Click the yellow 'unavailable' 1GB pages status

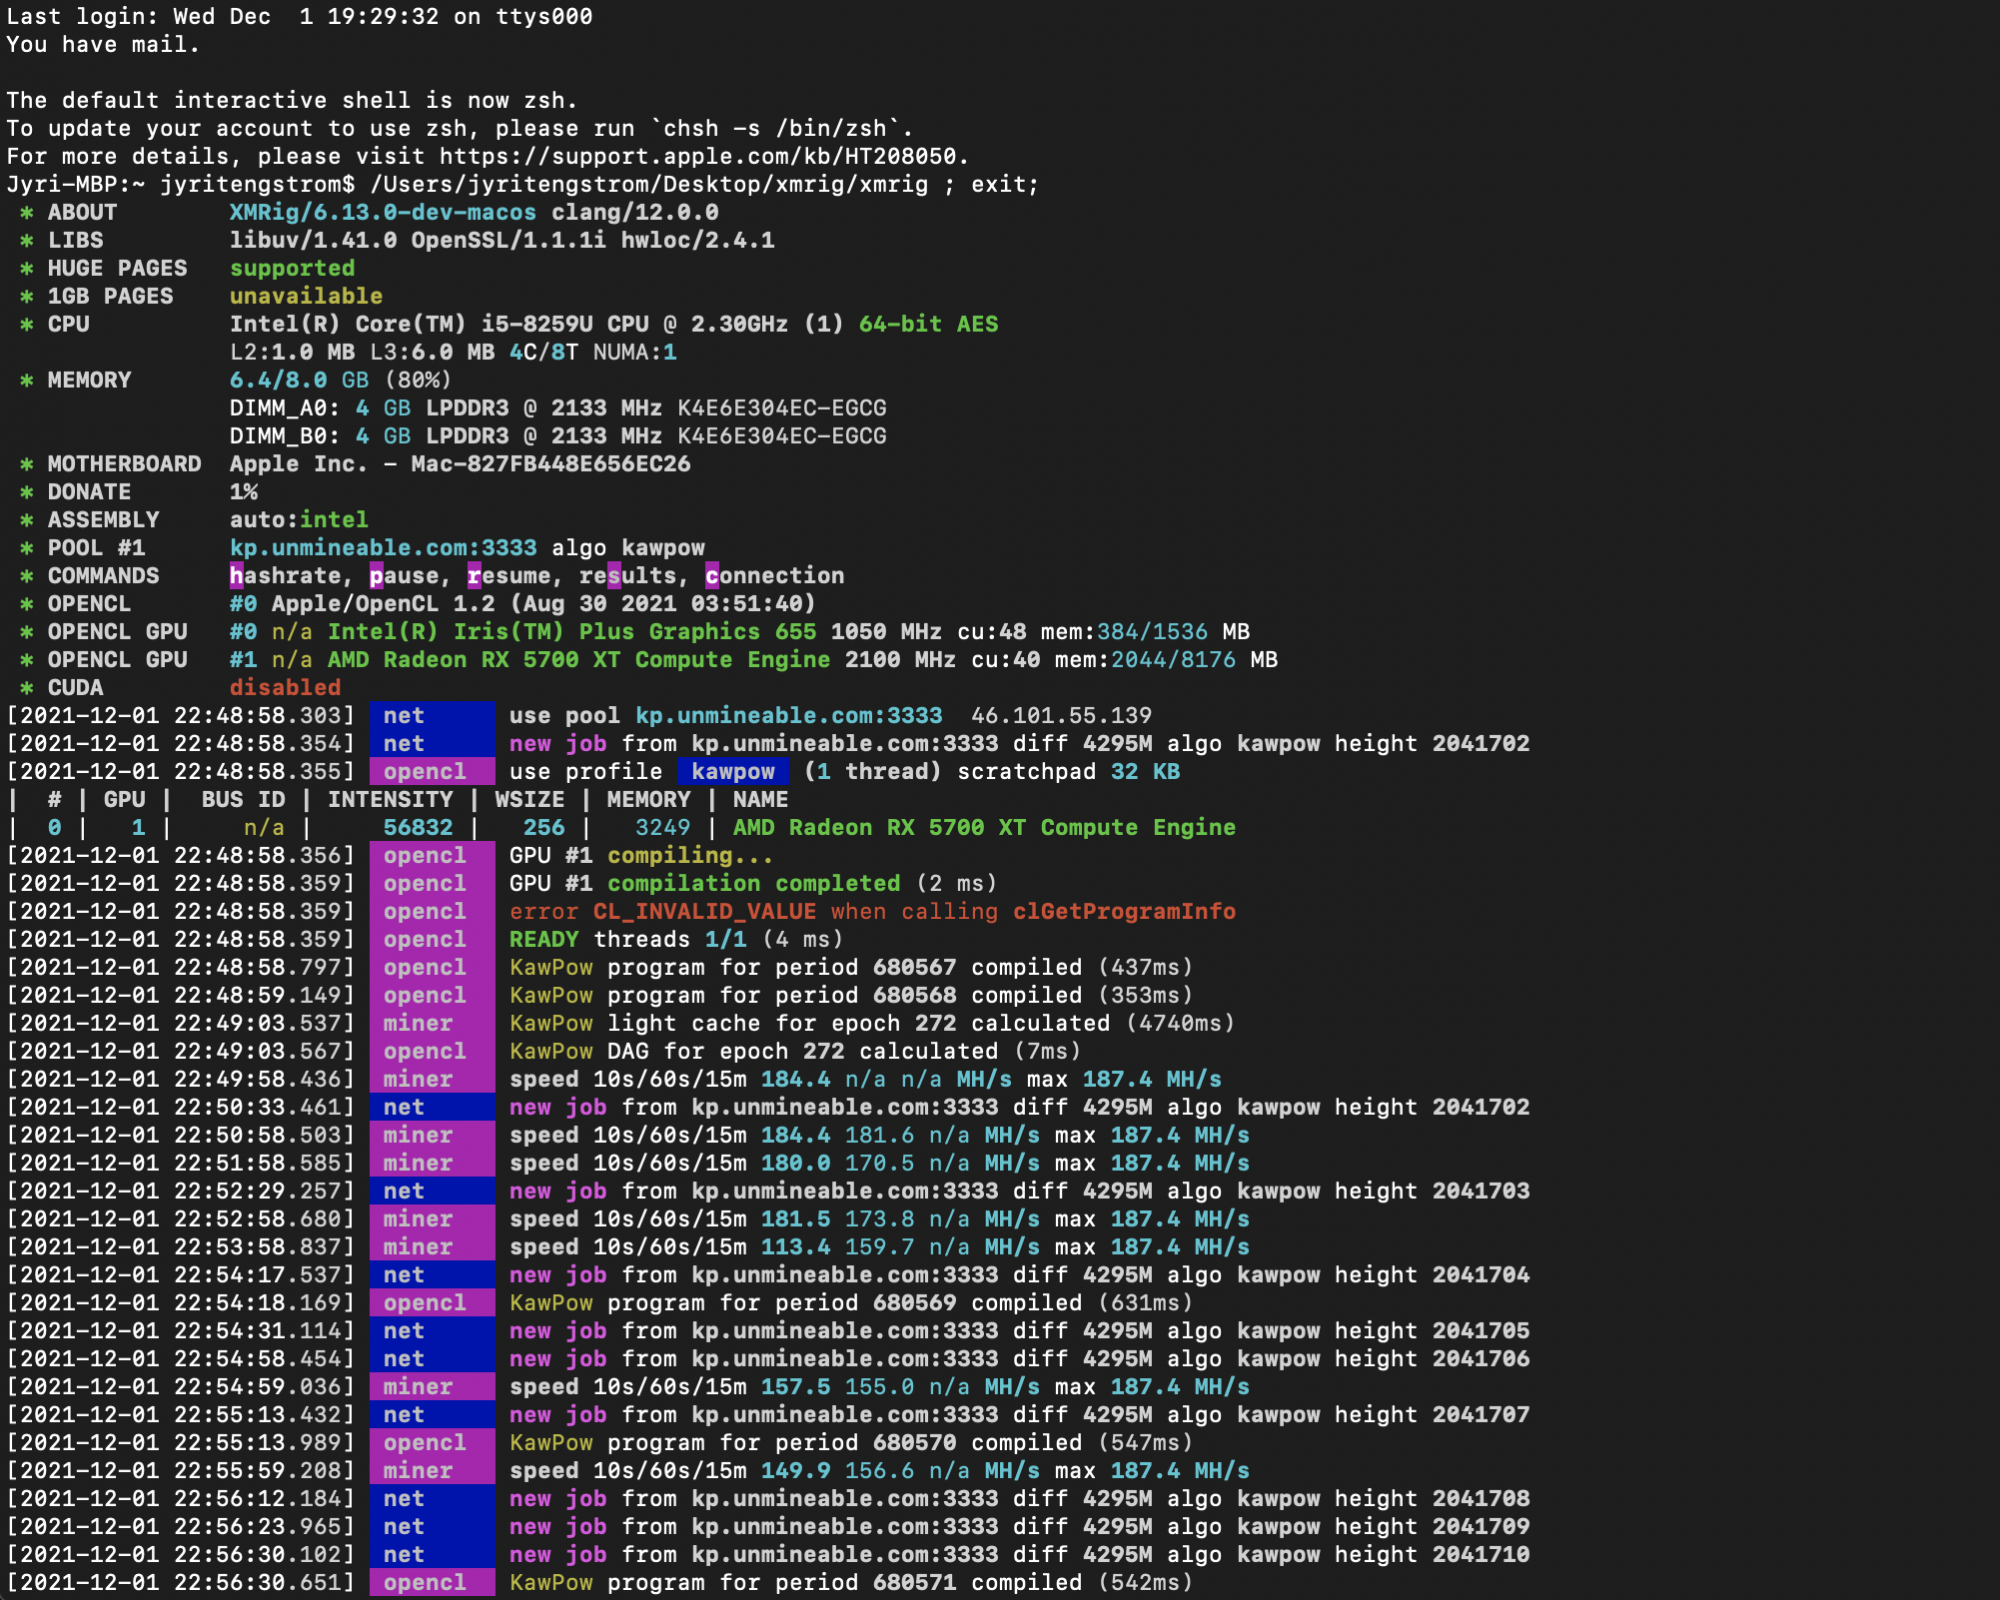pos(306,296)
